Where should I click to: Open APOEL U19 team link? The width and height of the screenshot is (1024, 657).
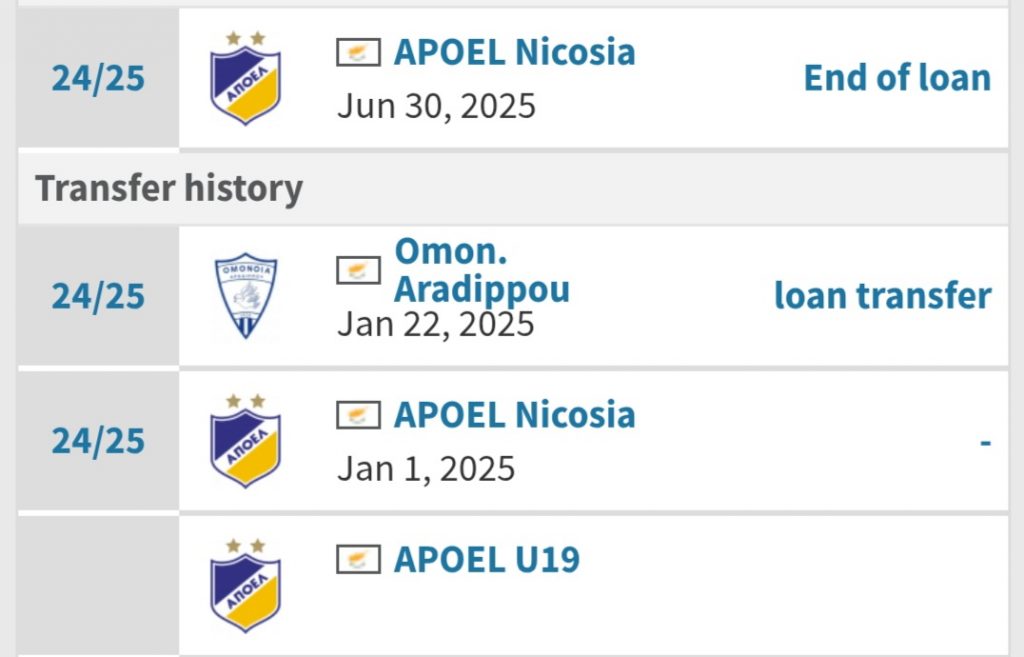(x=487, y=560)
